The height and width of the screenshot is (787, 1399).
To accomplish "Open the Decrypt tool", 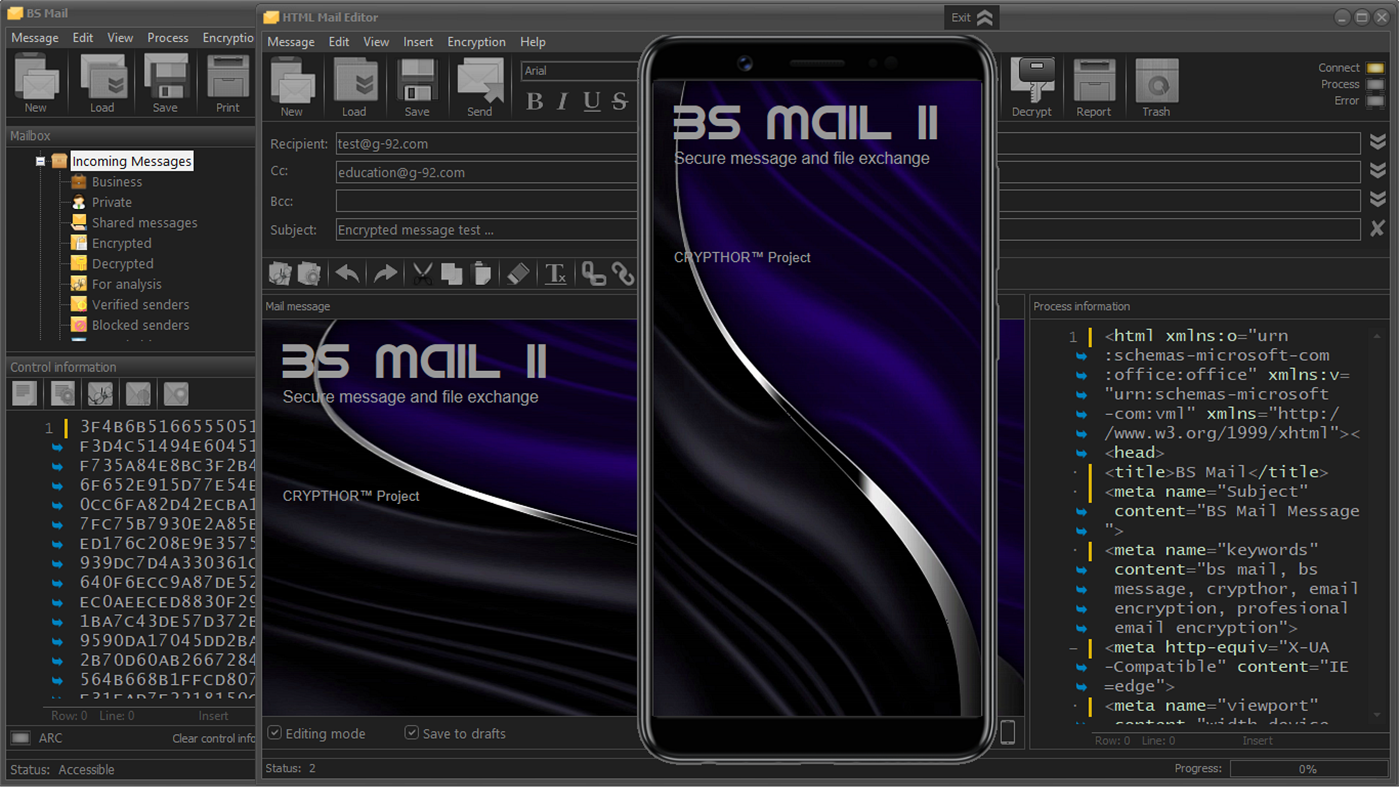I will coord(1032,85).
